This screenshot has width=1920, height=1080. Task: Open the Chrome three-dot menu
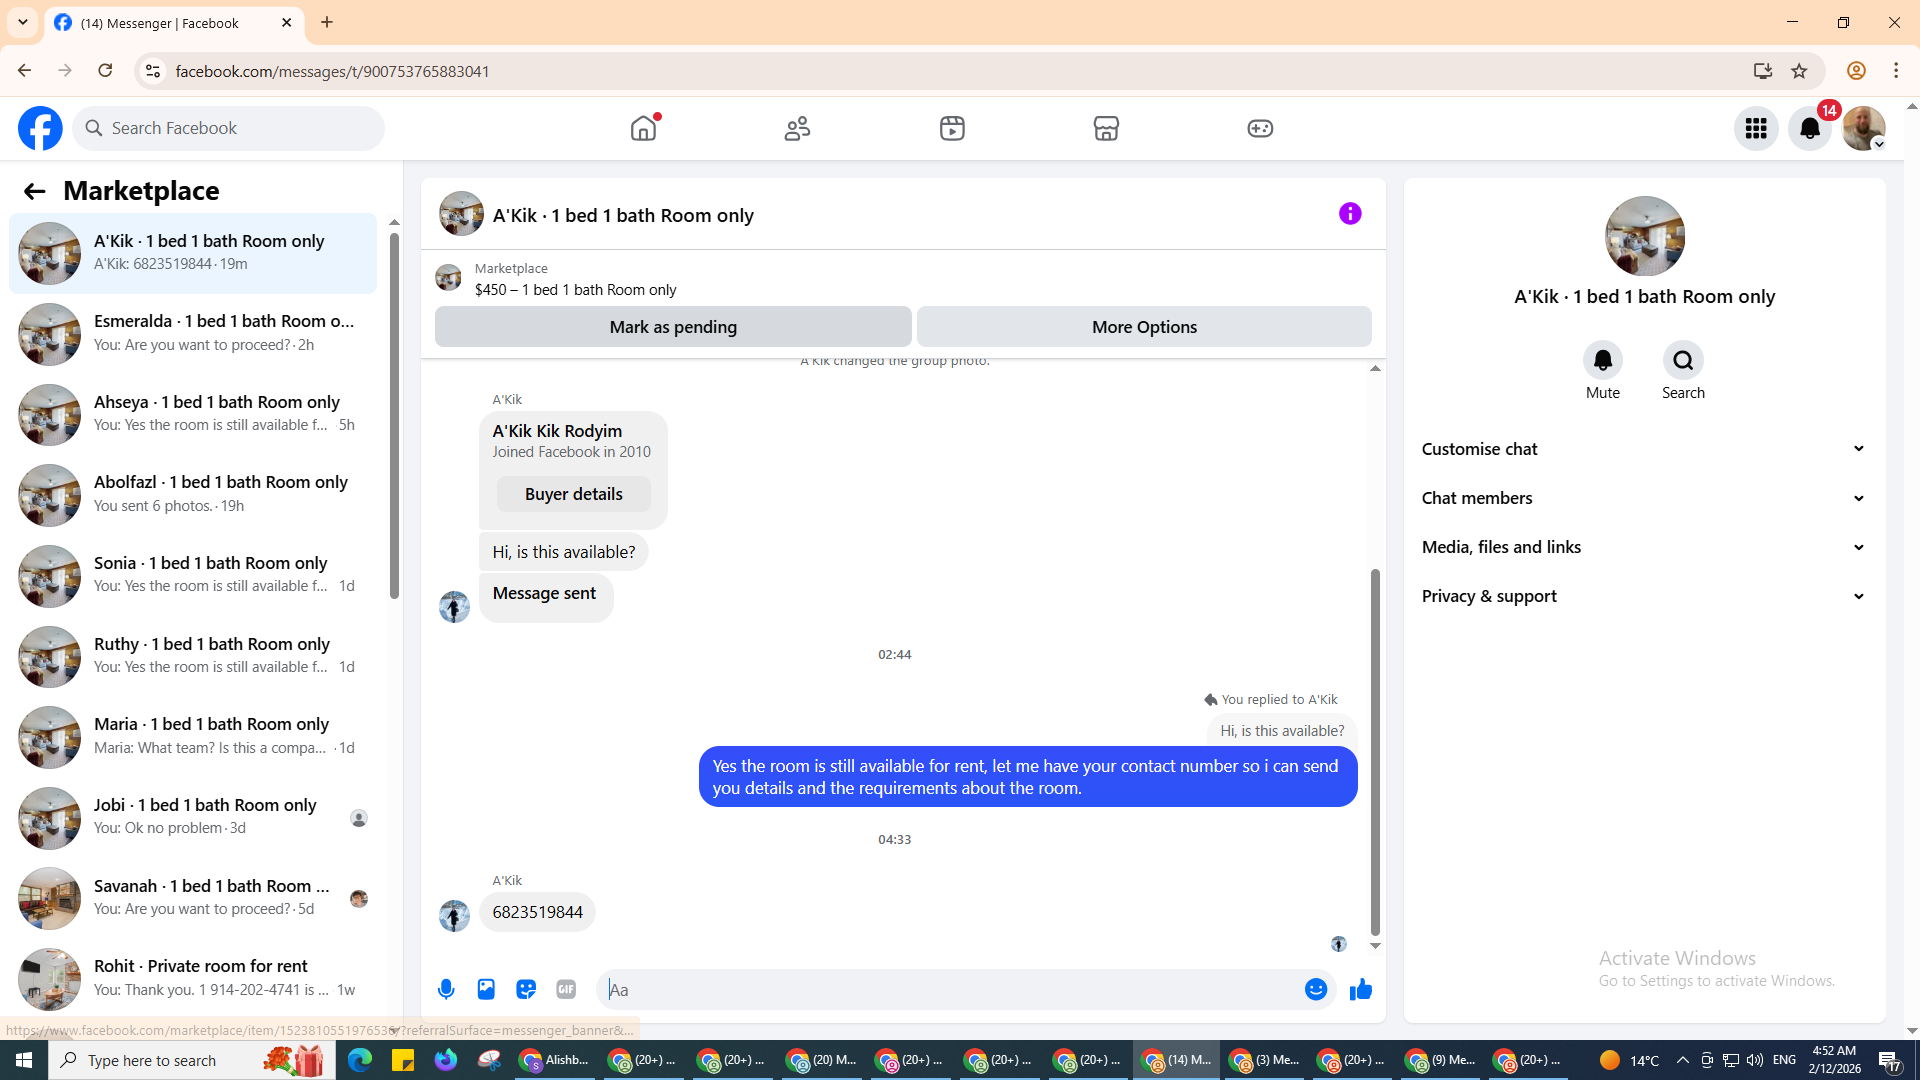pos(1896,71)
